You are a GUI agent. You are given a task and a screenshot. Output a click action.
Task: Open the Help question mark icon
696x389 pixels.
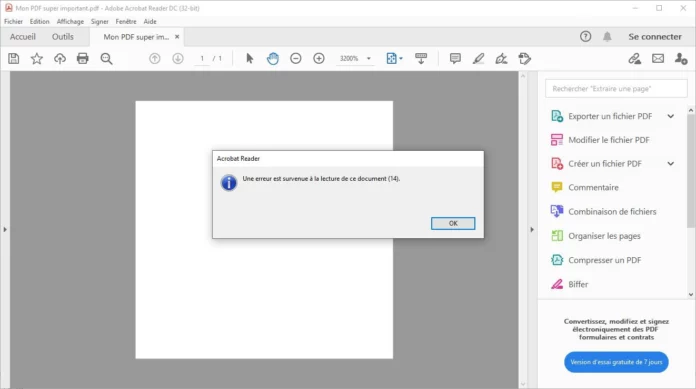pos(585,36)
